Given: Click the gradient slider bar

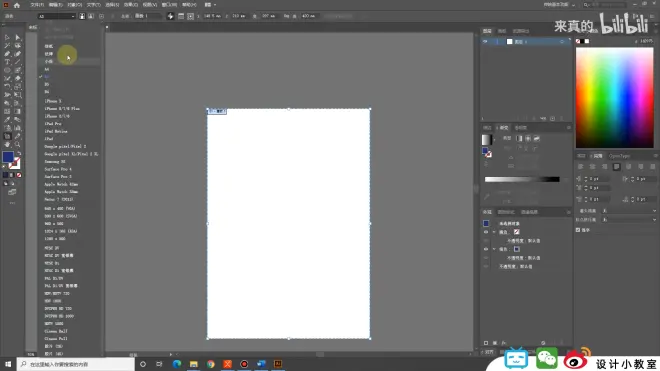Looking at the screenshot, I should (522, 179).
